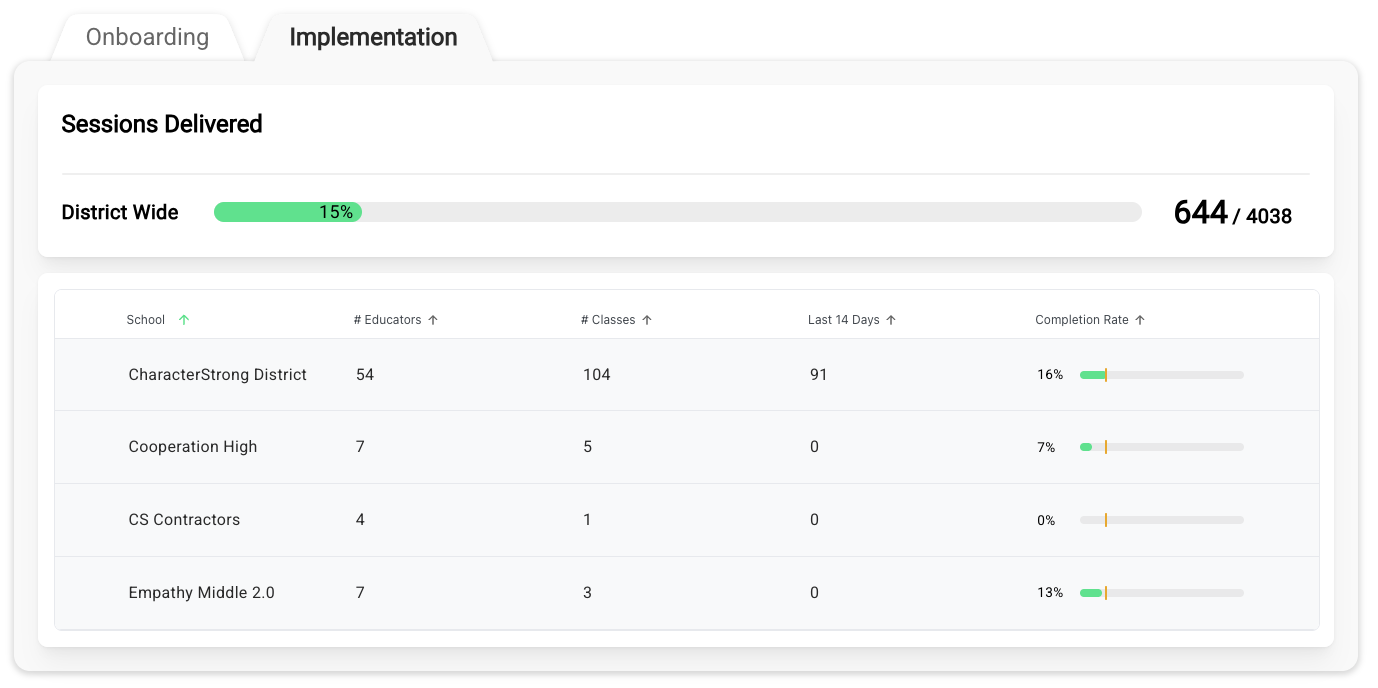Click CS Contractors 0% completion bar

(1161, 520)
